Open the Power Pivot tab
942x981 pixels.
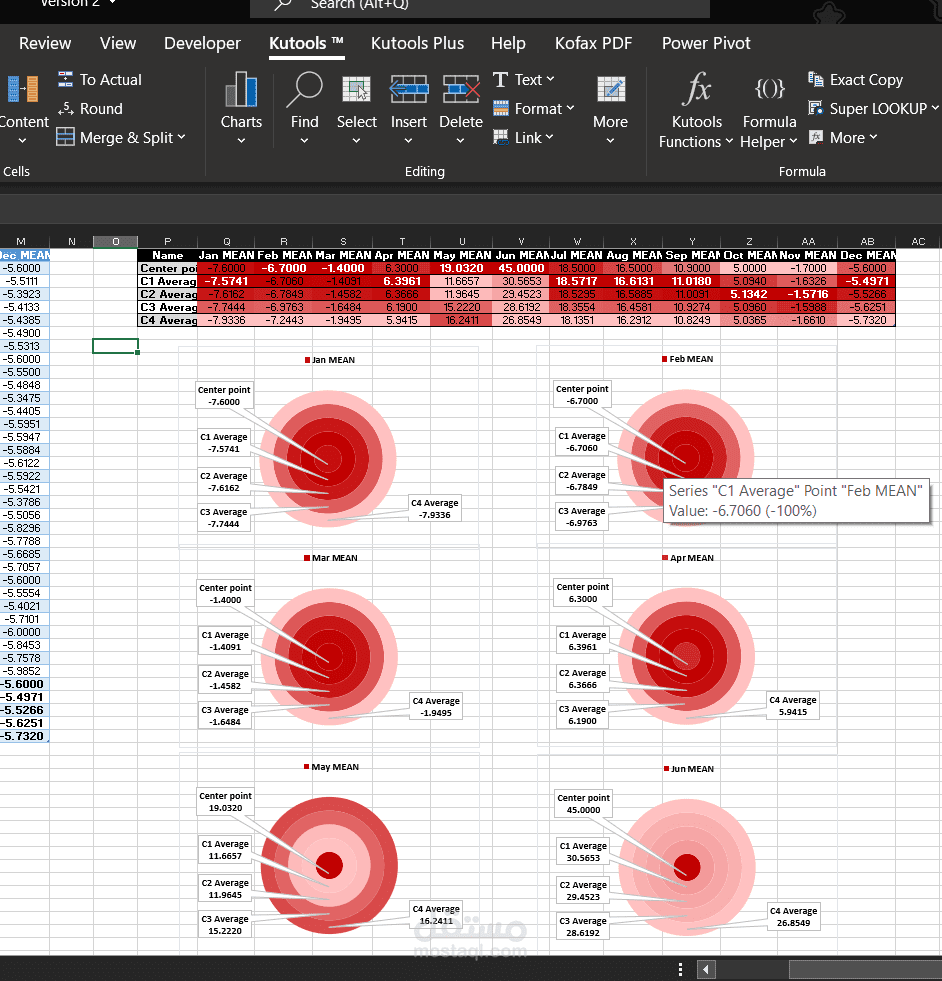pos(706,43)
